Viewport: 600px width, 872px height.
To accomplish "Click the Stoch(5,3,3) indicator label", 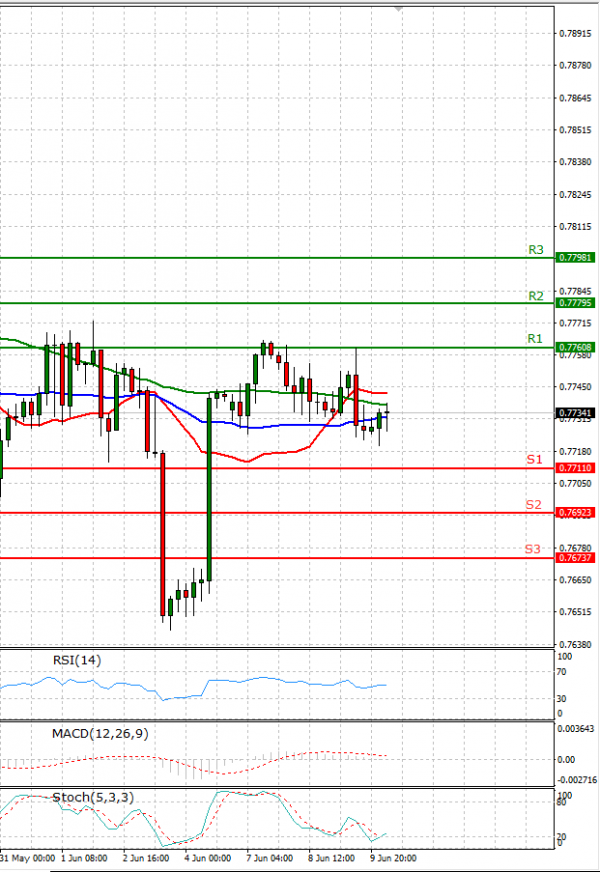I will pos(93,797).
